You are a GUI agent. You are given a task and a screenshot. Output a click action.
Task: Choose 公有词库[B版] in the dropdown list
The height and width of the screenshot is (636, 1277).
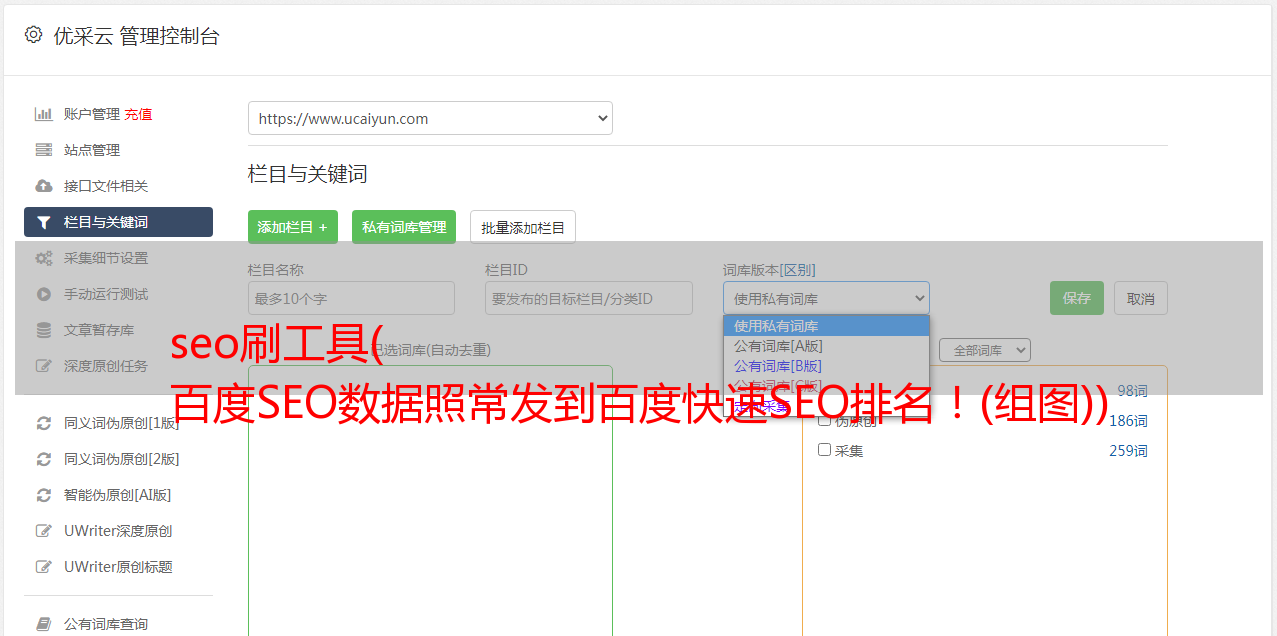click(x=826, y=366)
